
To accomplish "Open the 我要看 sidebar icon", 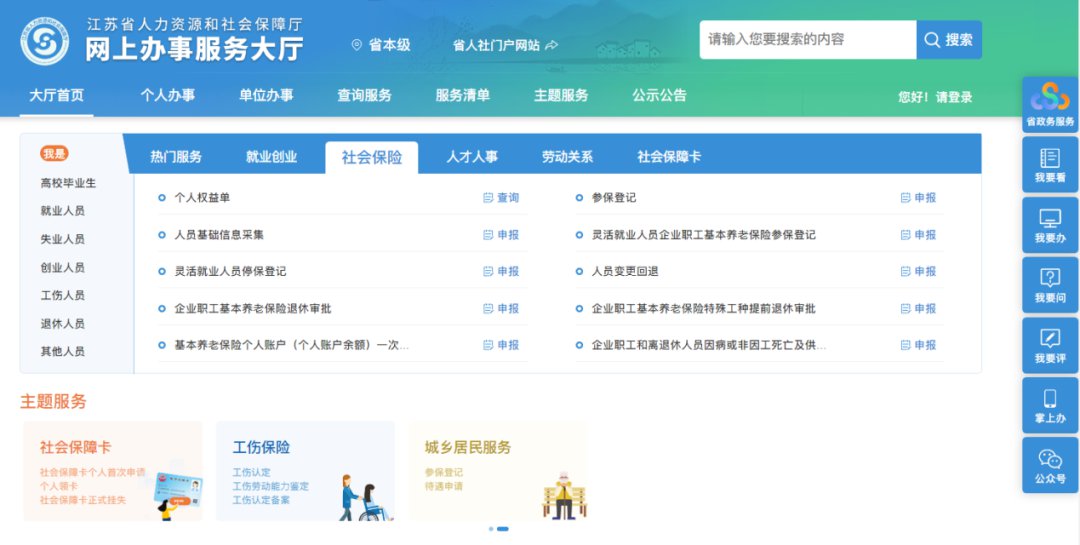I will [1050, 164].
